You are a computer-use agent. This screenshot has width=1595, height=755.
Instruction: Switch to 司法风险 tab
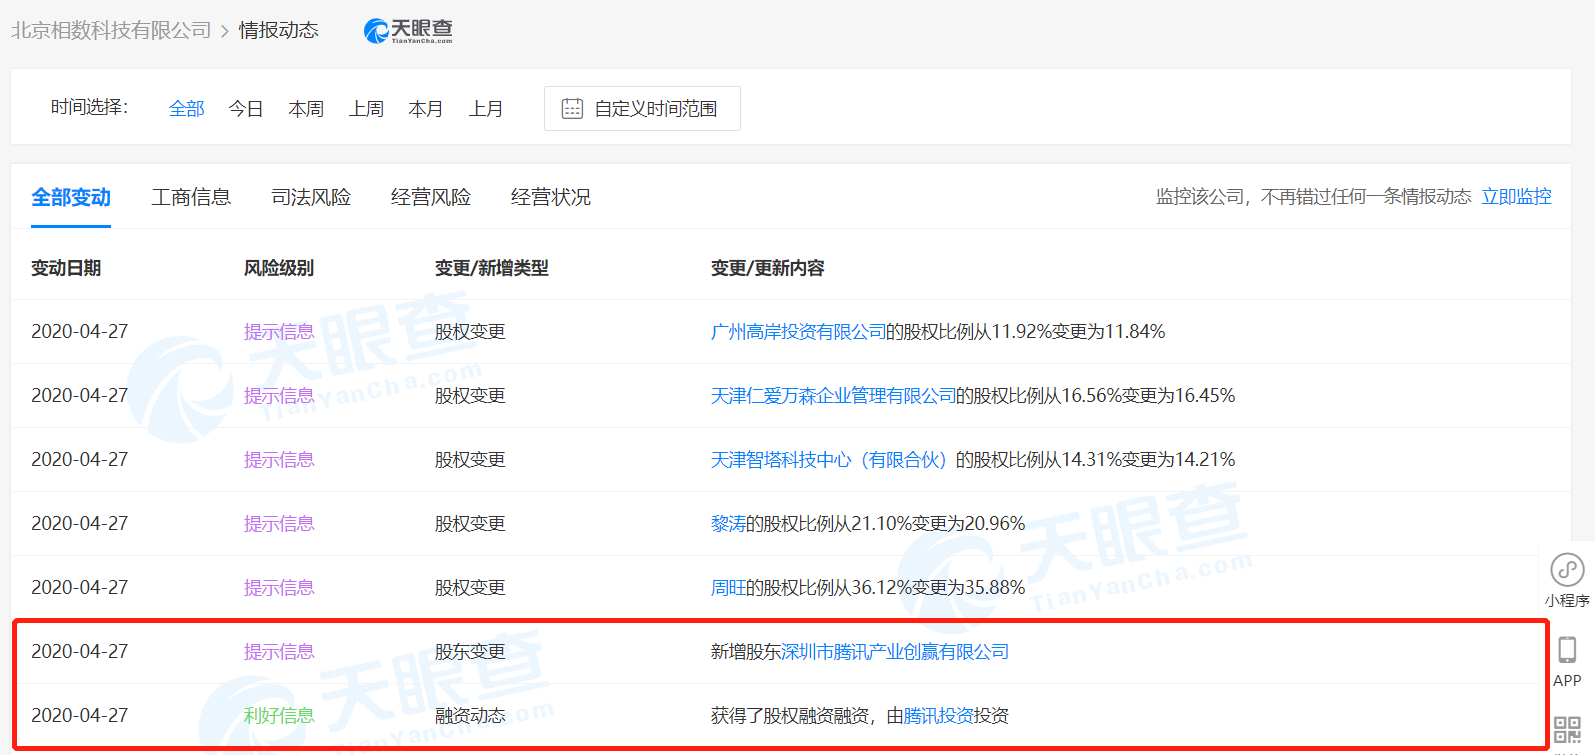pyautogui.click(x=311, y=197)
